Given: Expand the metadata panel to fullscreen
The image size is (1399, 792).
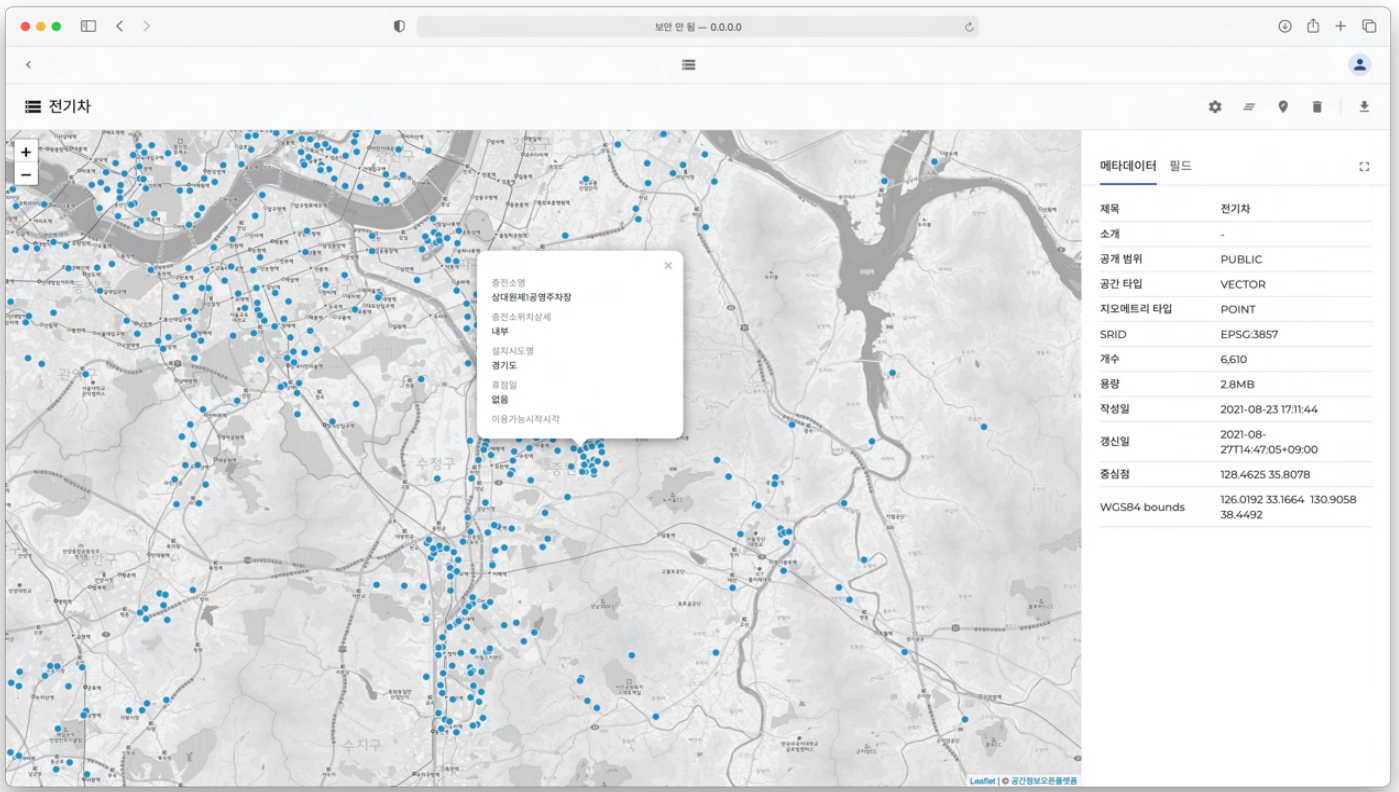Looking at the screenshot, I should [x=1364, y=167].
